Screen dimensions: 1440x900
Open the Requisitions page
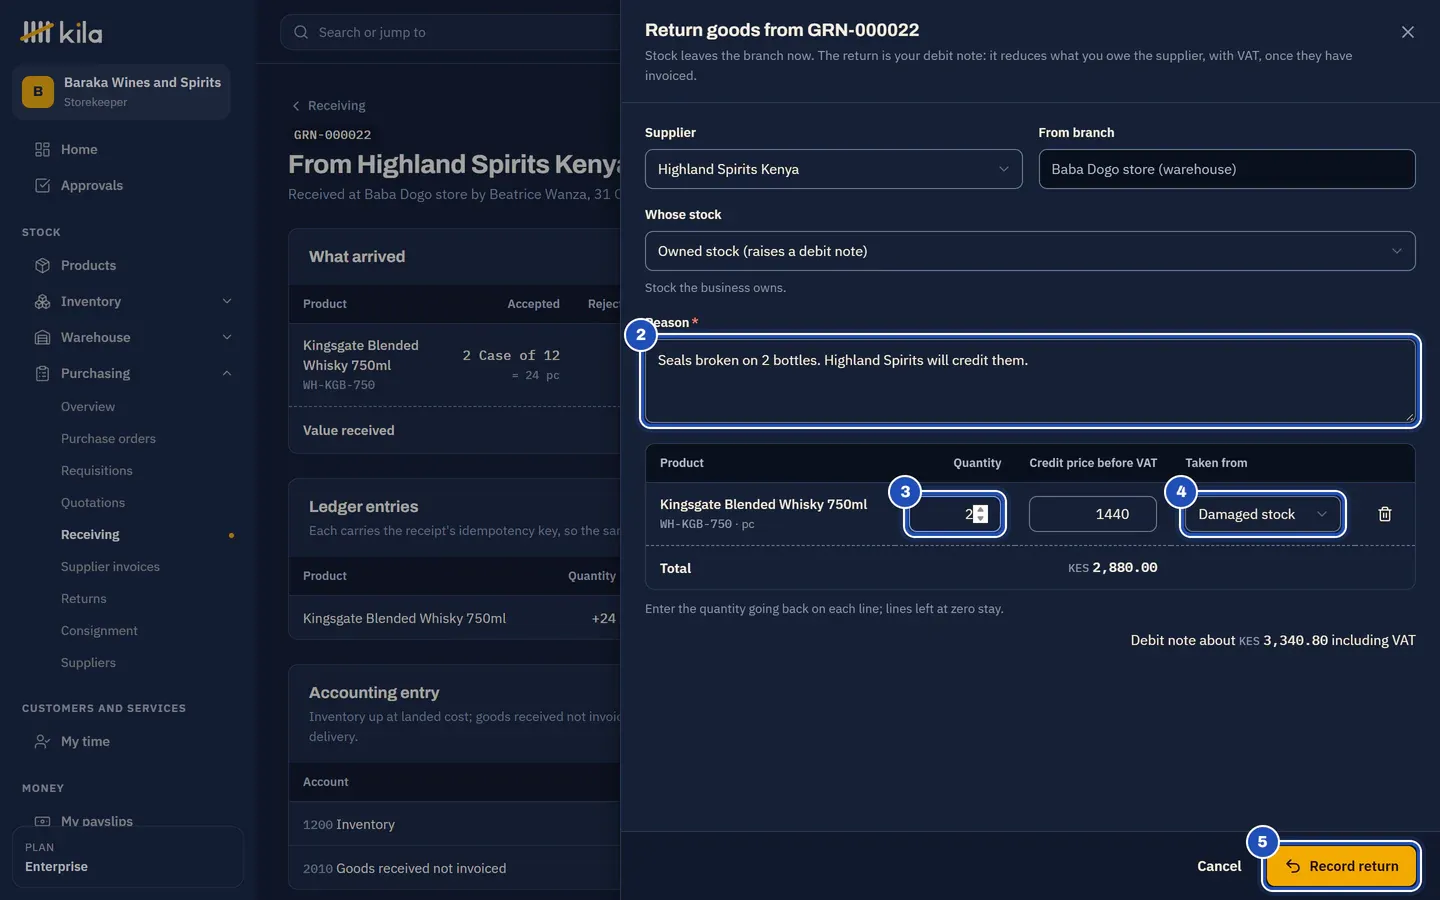click(x=97, y=470)
